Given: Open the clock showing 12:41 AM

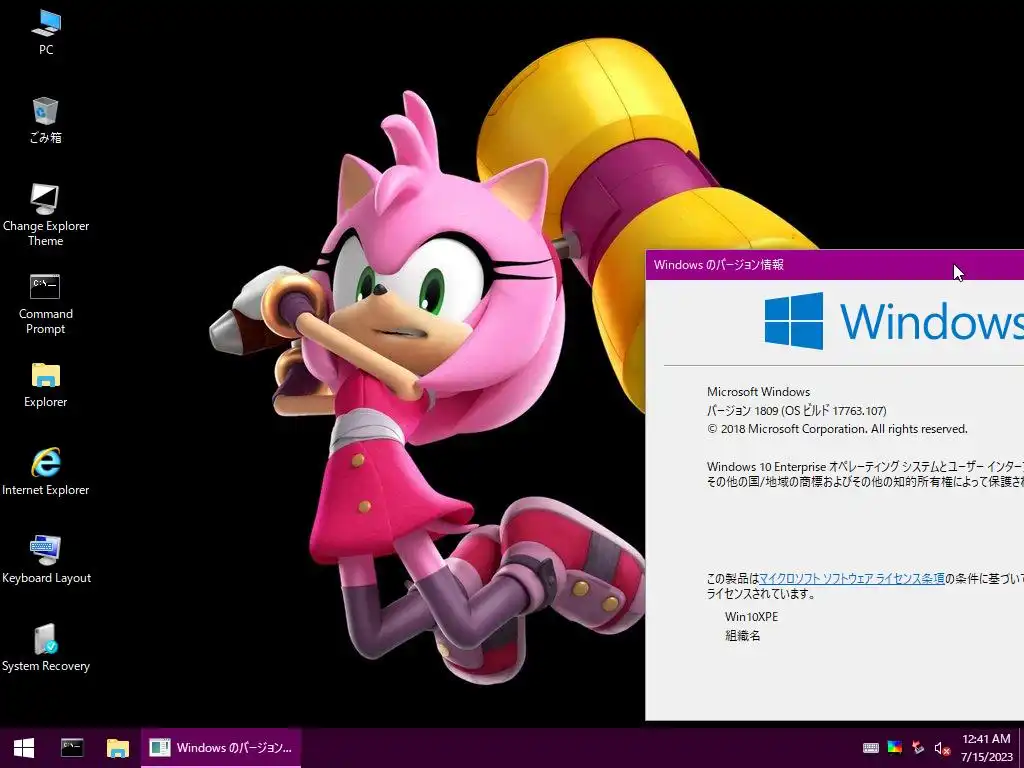Looking at the screenshot, I should point(986,739).
